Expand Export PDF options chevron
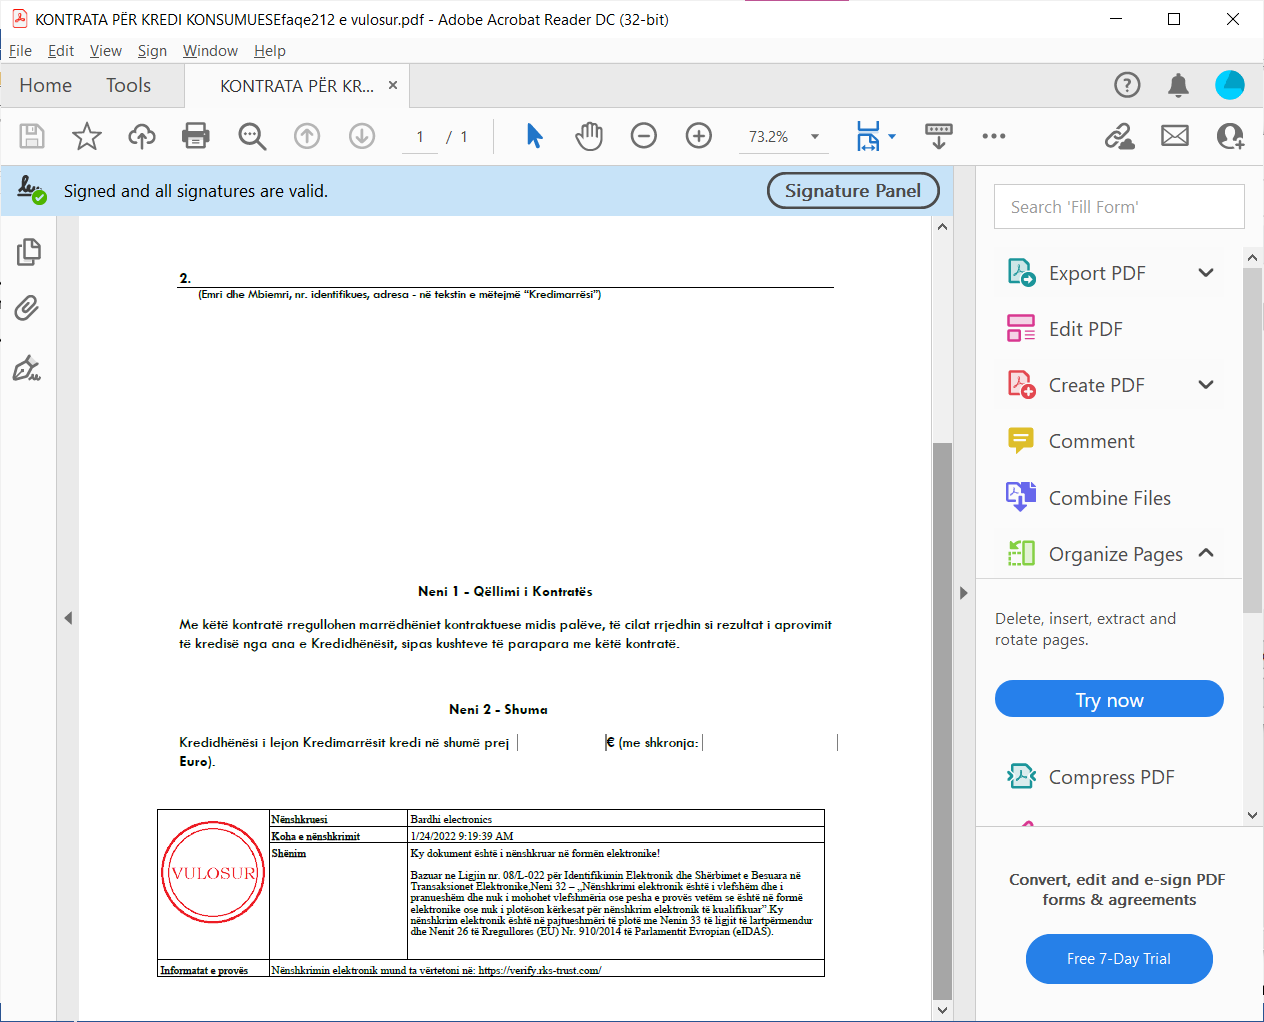Viewport: 1264px width, 1022px height. click(1206, 273)
